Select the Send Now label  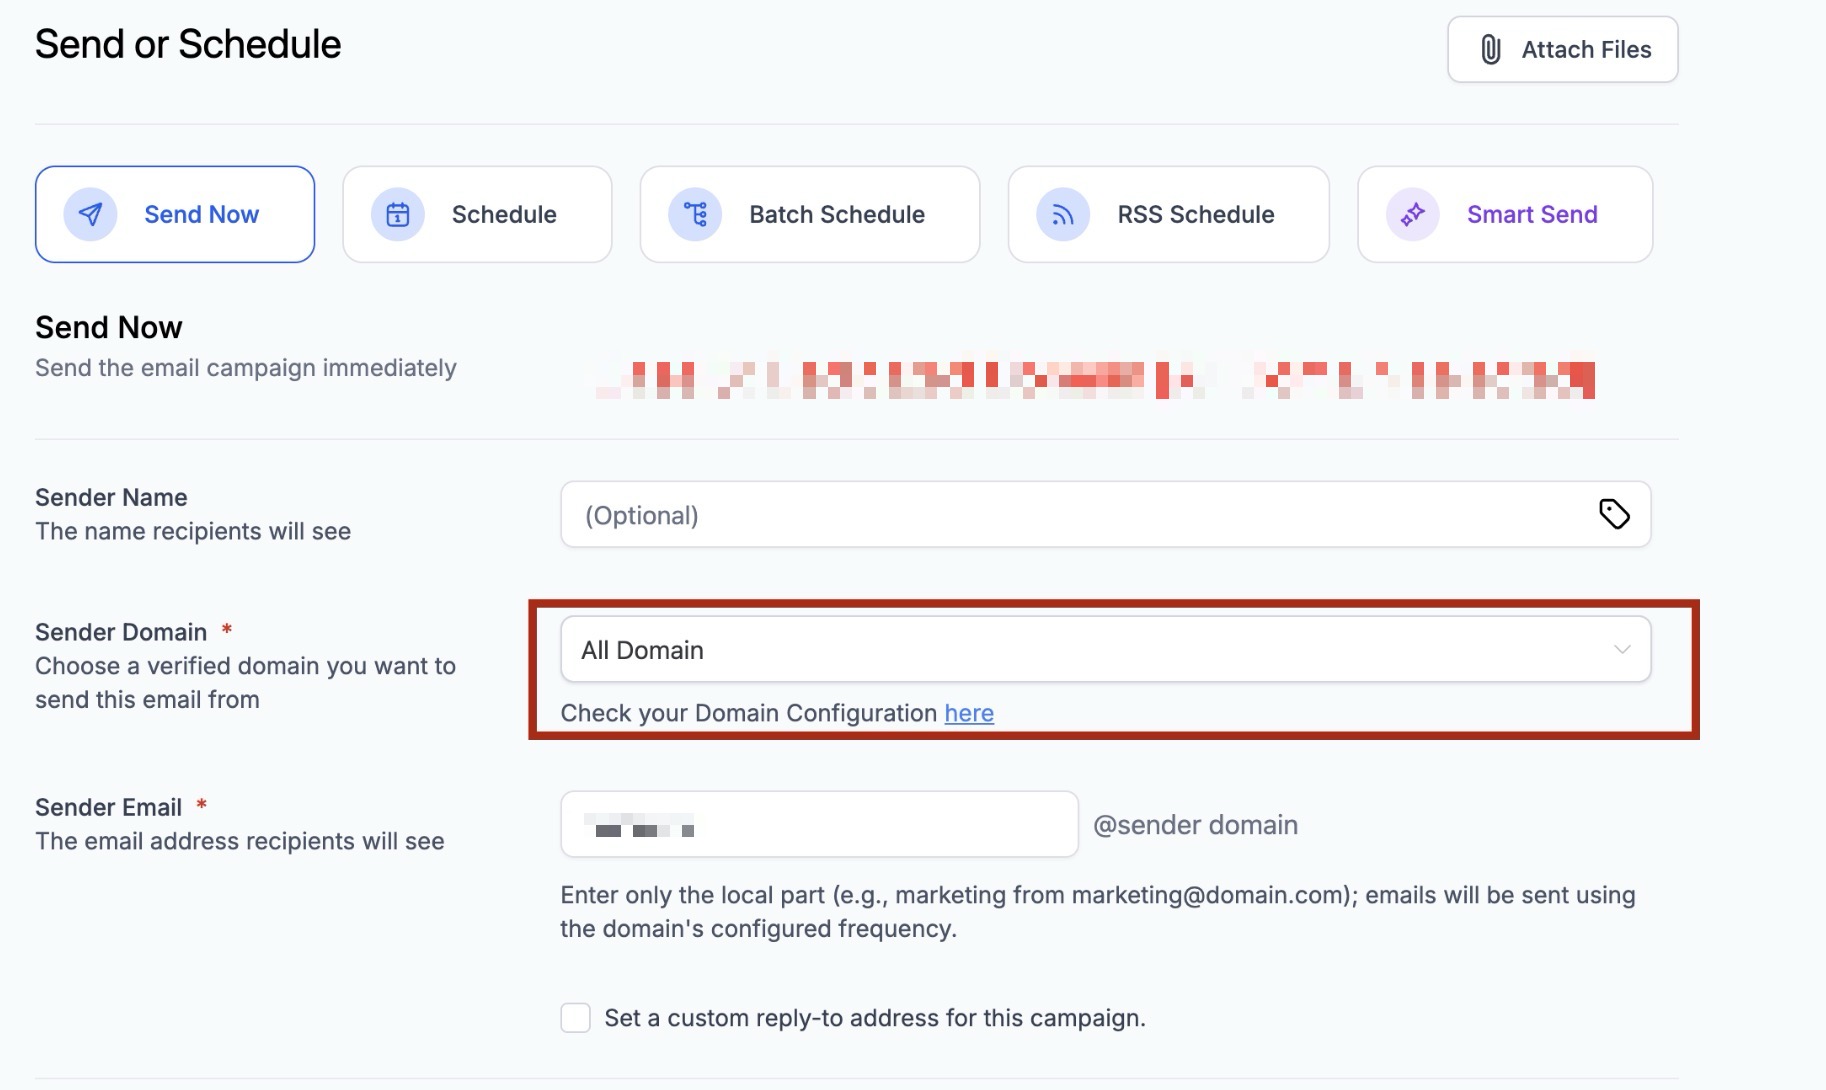[201, 214]
